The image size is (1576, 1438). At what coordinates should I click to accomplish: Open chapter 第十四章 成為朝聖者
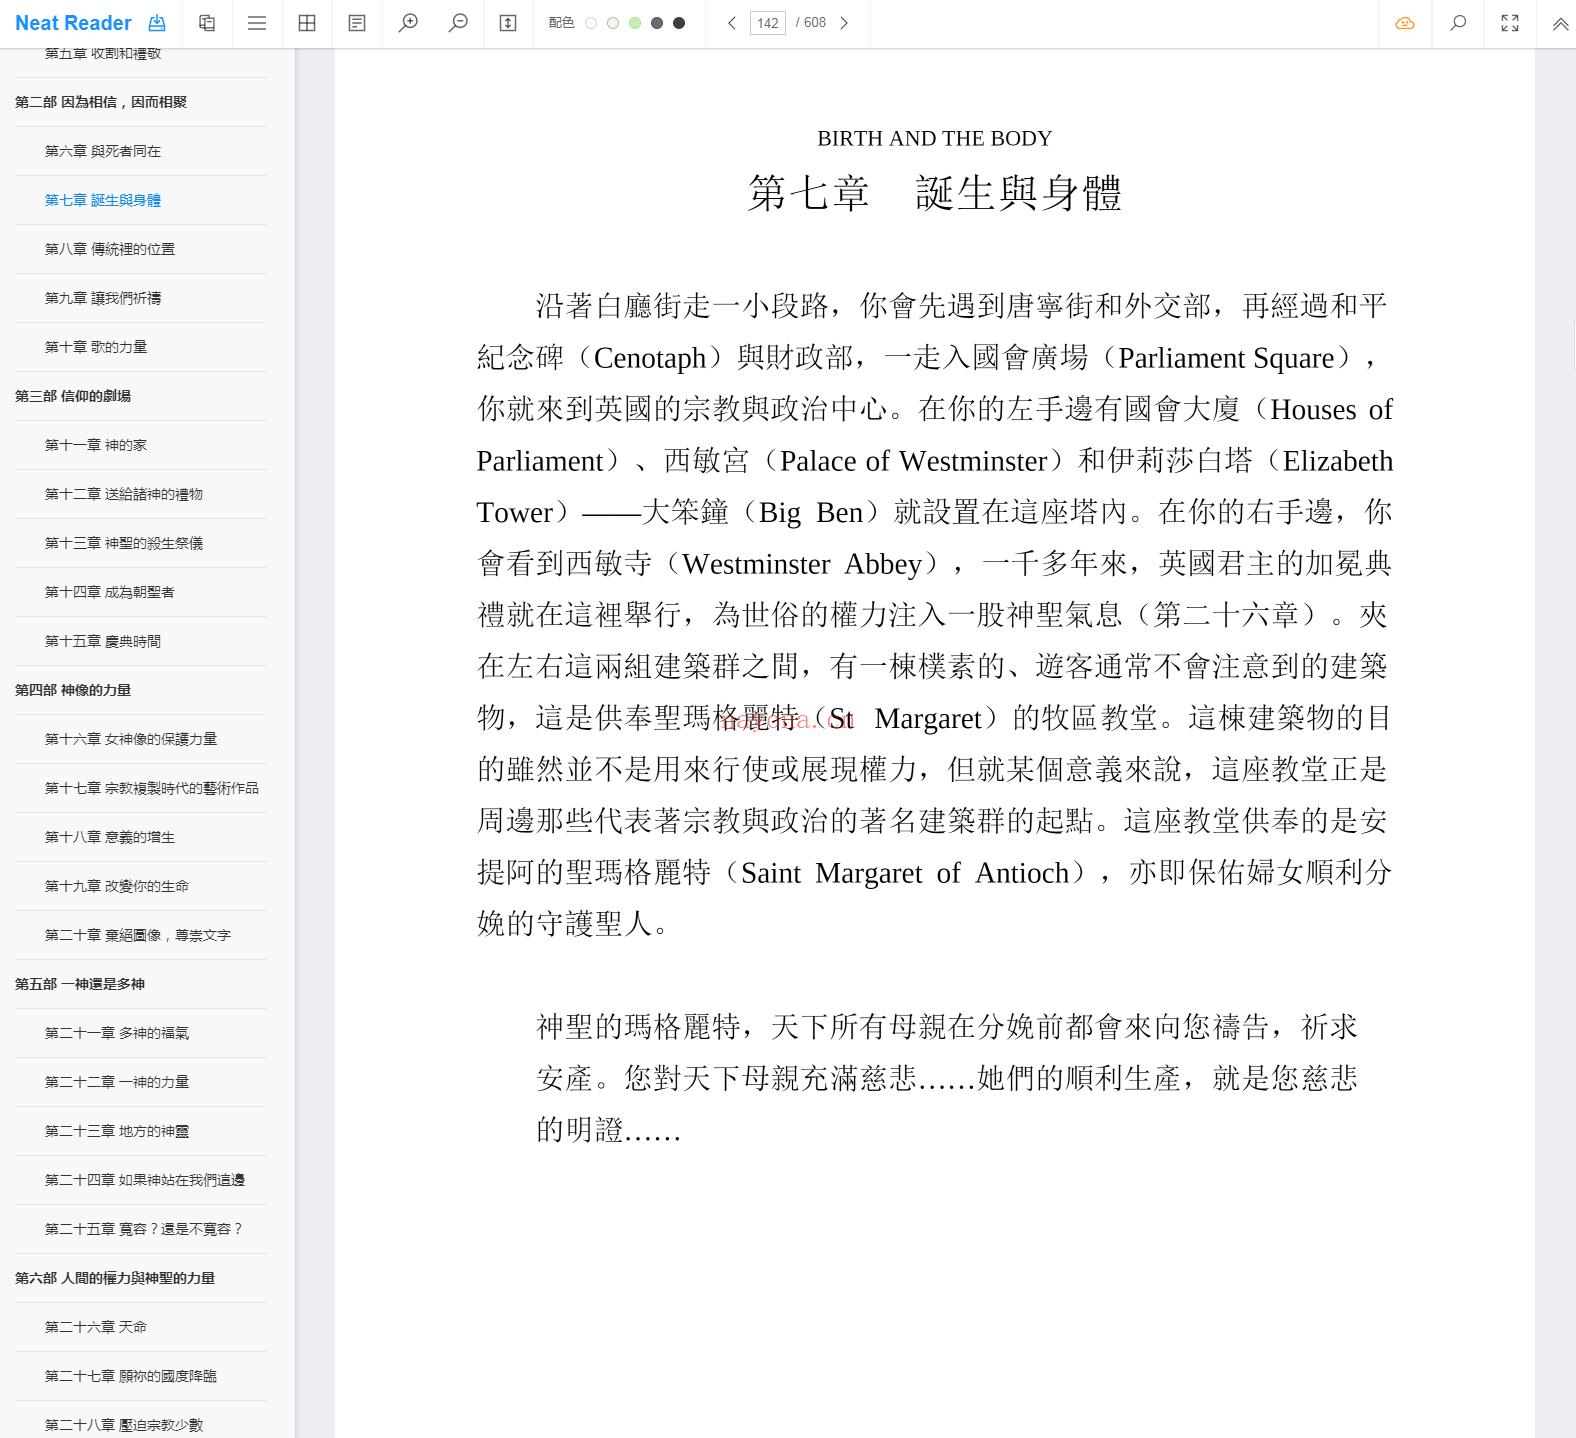[x=110, y=592]
